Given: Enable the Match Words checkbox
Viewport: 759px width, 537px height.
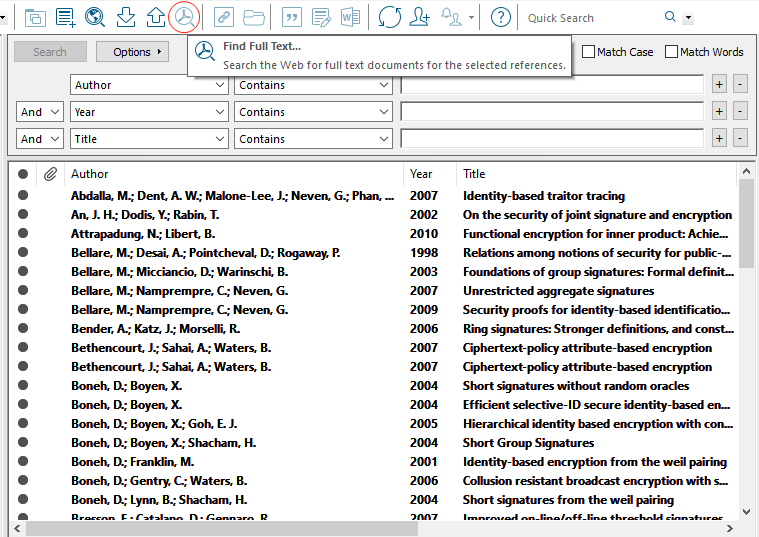Looking at the screenshot, I should 671,51.
